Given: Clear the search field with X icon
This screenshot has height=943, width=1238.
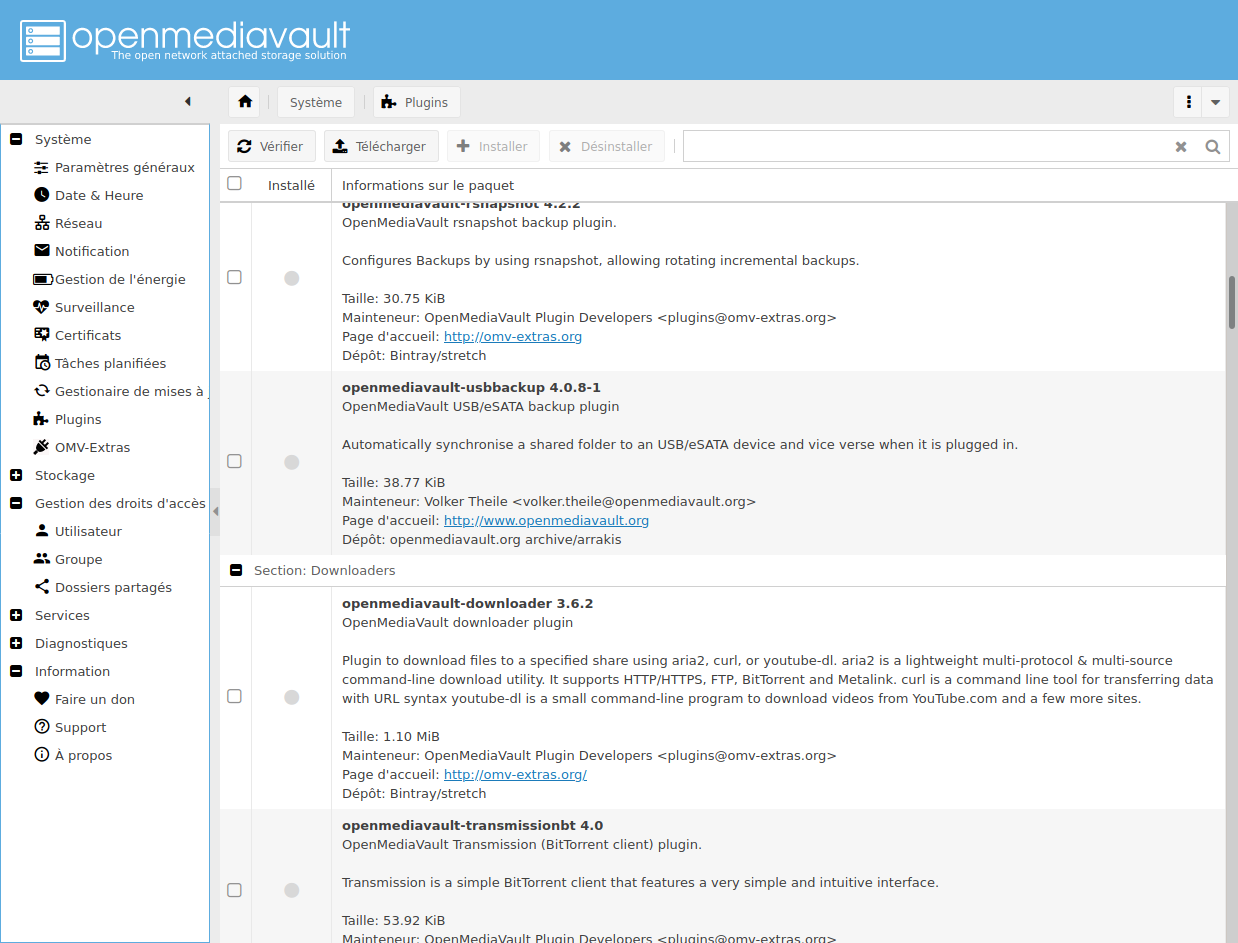Looking at the screenshot, I should coord(1181,147).
